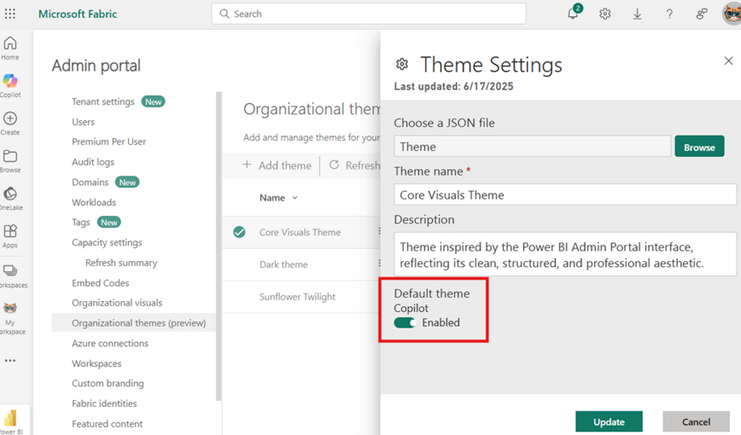Viewport: 741px width, 435px height.
Task: Open Featured content menu item
Action: click(107, 424)
